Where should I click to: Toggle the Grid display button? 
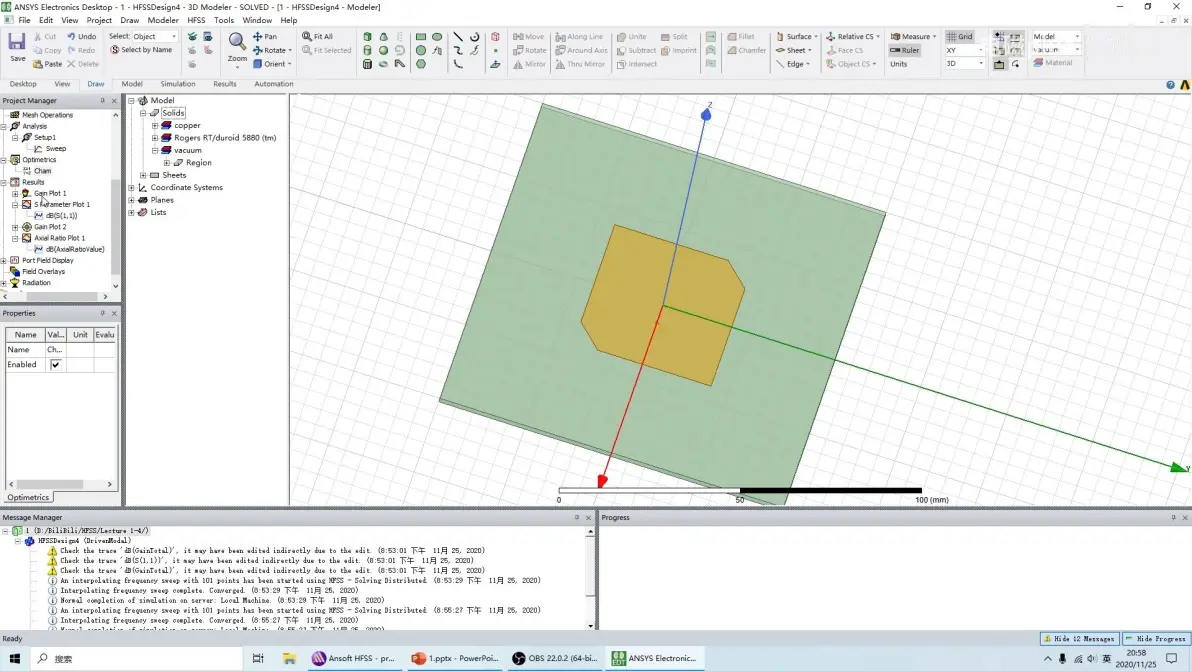(x=959, y=36)
